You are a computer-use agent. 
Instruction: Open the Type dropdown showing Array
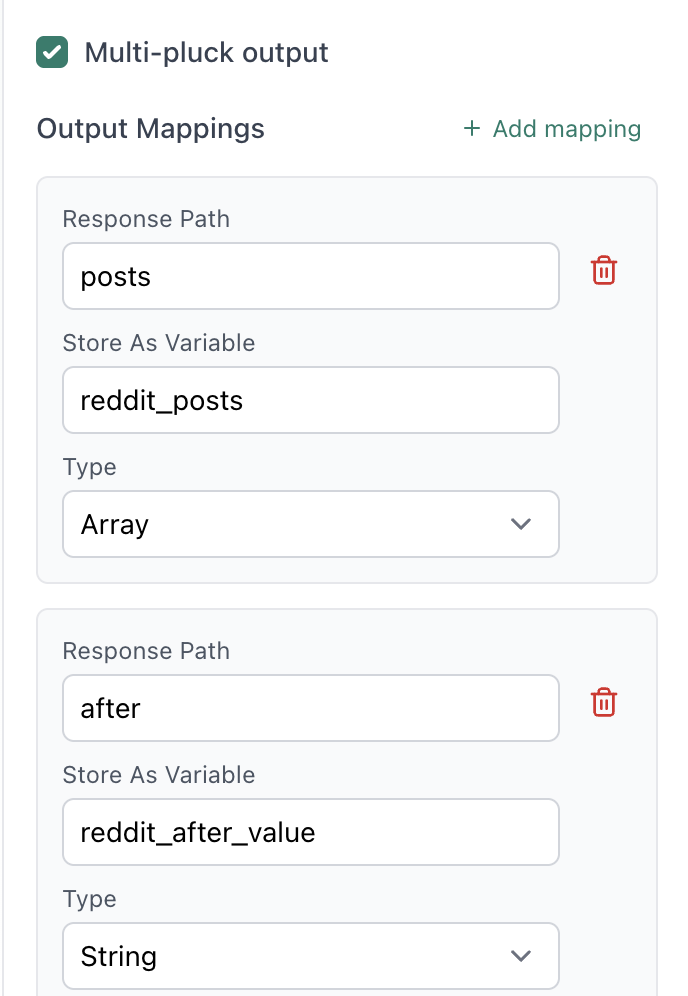click(310, 524)
